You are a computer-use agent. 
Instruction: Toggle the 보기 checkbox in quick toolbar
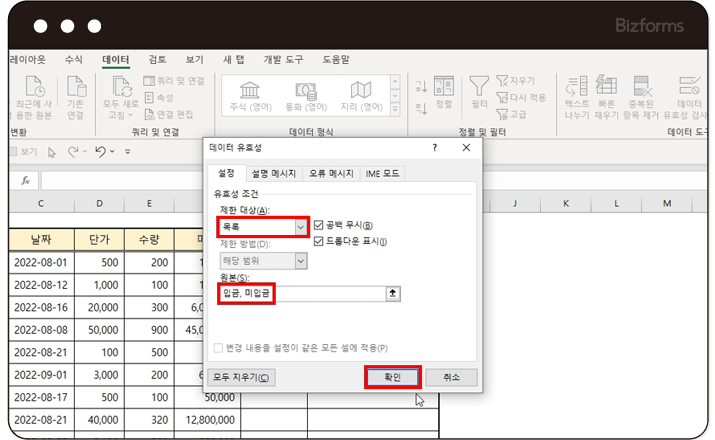click(13, 151)
